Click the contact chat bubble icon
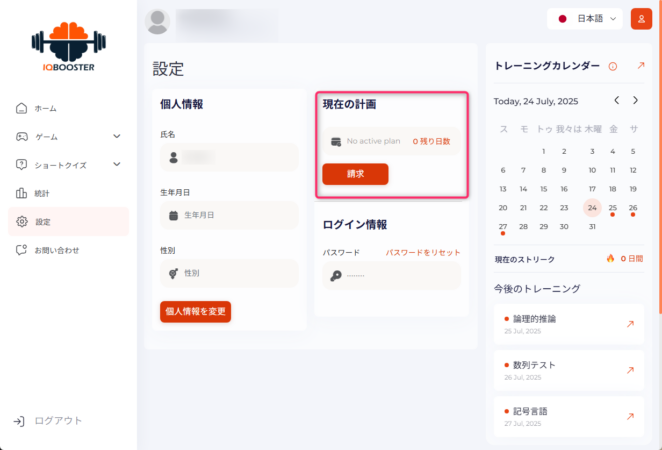Viewport: 662px width, 450px height. tap(21, 250)
